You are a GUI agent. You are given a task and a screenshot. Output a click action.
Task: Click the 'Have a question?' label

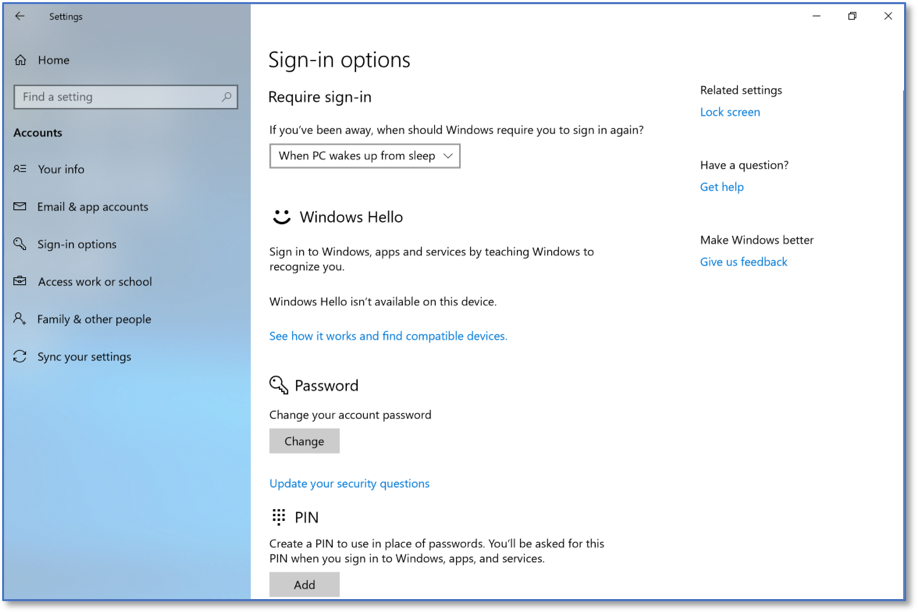tap(744, 165)
